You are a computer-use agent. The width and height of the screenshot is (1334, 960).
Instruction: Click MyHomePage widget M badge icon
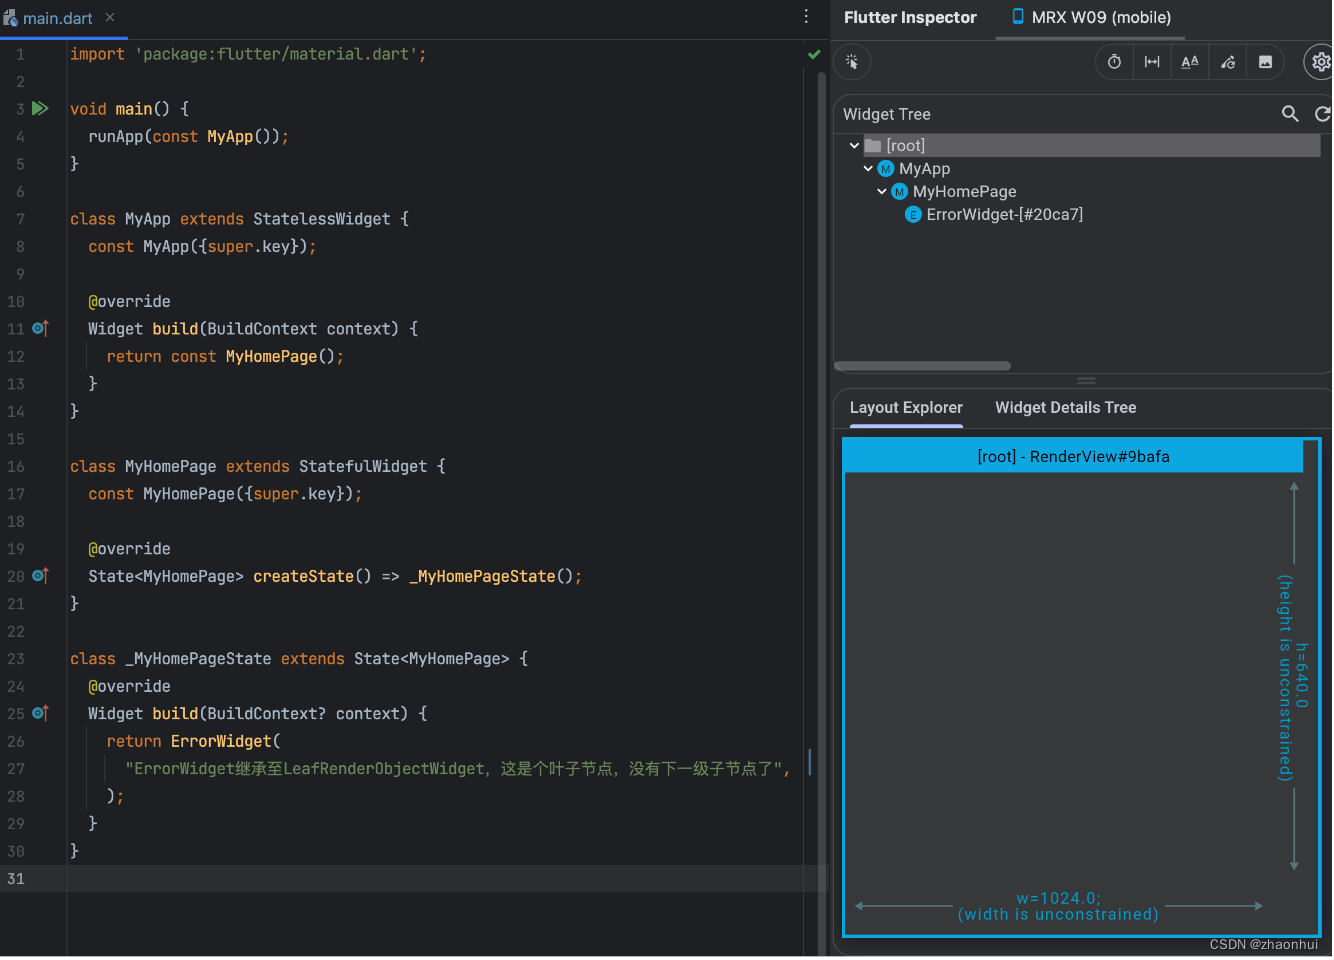click(x=899, y=192)
